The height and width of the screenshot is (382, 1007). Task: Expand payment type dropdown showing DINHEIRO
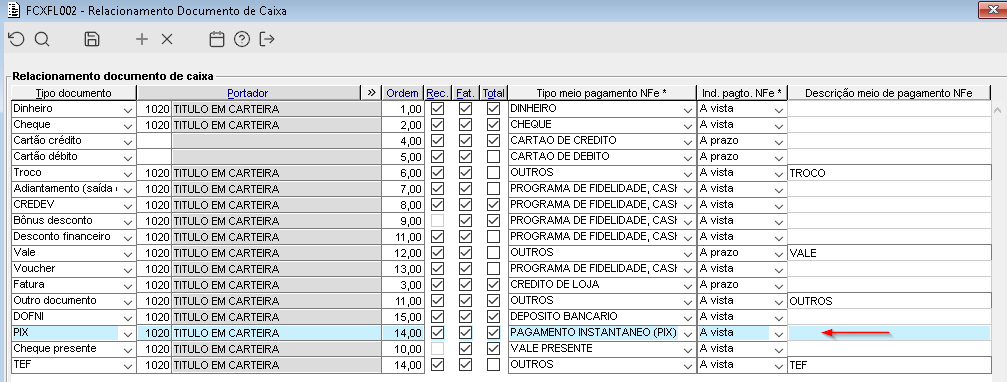(687, 110)
